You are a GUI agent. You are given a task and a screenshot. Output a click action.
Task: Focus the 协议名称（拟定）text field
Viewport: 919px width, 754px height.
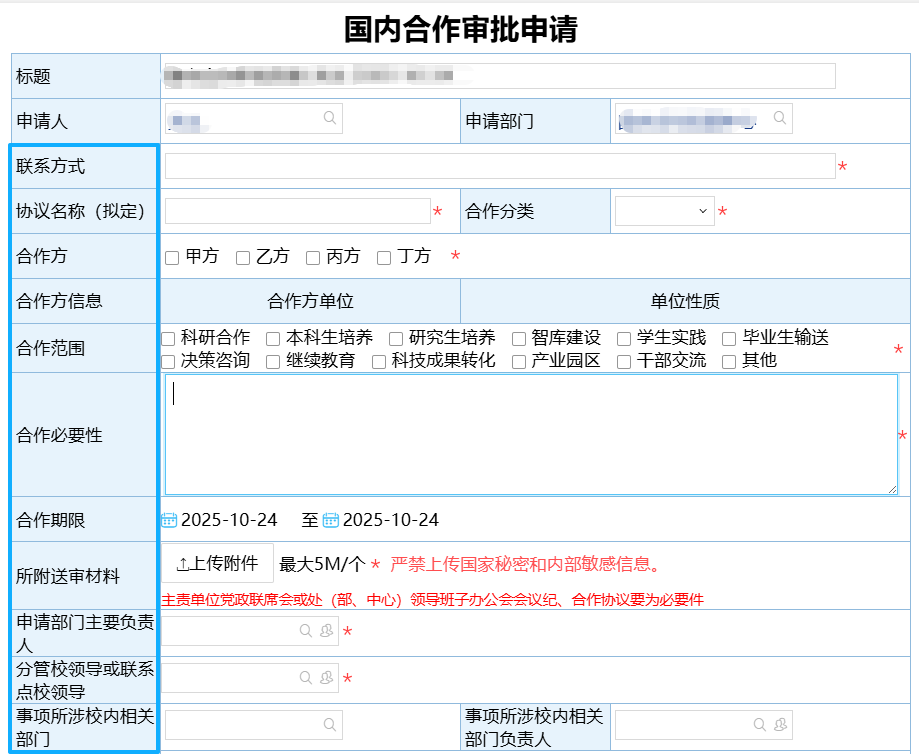(297, 211)
